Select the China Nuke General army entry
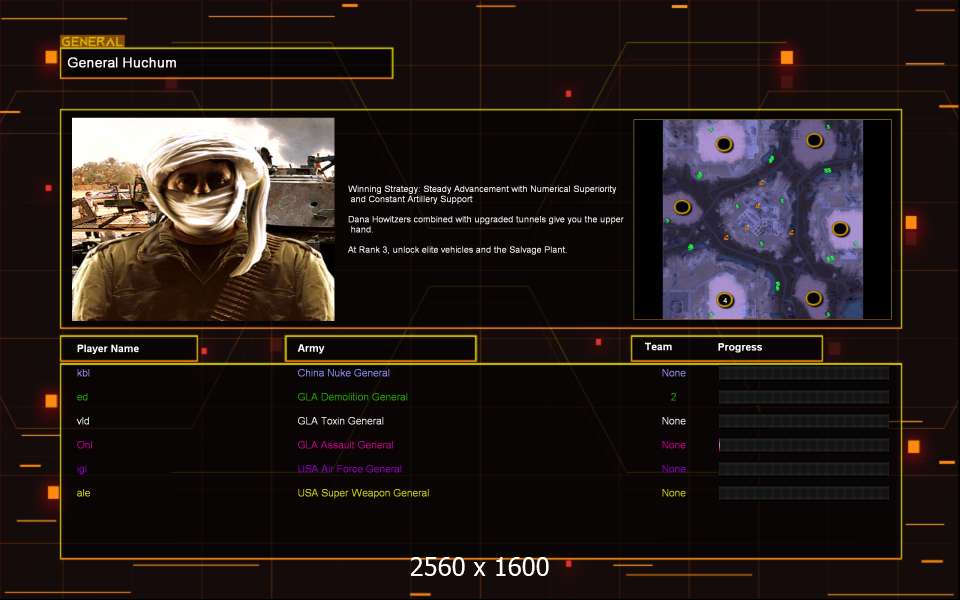The width and height of the screenshot is (960, 600). tap(343, 373)
